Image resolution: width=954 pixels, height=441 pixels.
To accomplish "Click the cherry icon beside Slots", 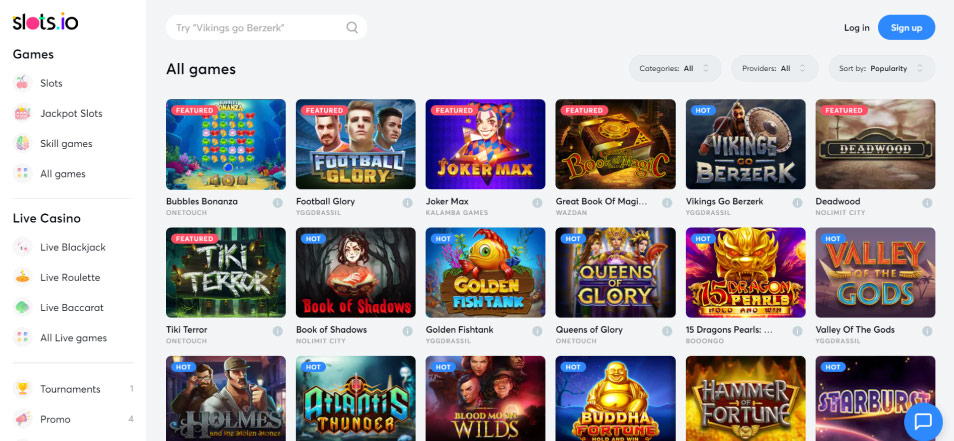I will click(23, 83).
